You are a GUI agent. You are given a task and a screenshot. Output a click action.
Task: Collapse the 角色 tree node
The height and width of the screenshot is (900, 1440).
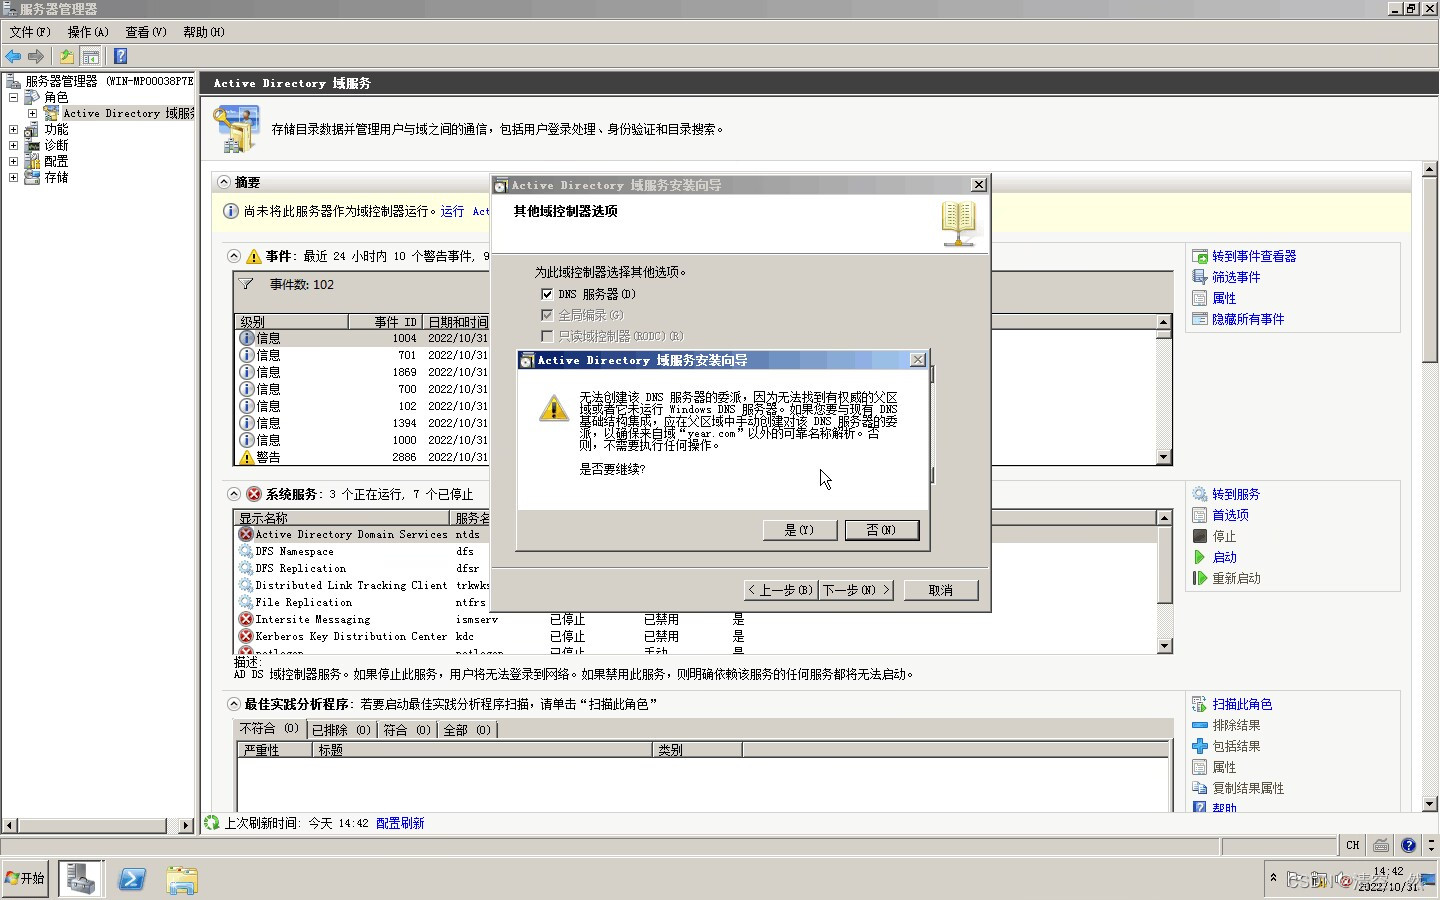[x=14, y=97]
